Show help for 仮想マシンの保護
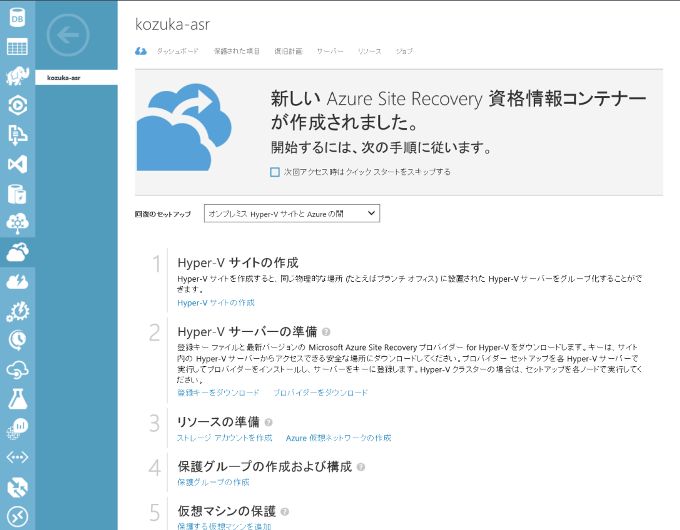The image size is (680, 530). click(x=284, y=512)
